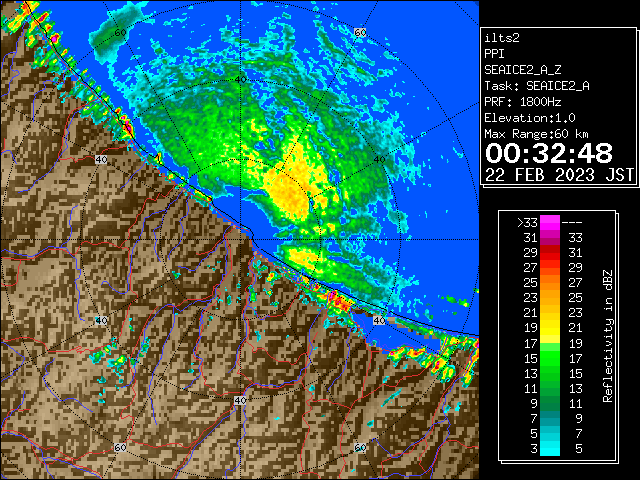Select the cyan 3–5 dBZ legend swatch
640x480 pixels.
[550, 448]
